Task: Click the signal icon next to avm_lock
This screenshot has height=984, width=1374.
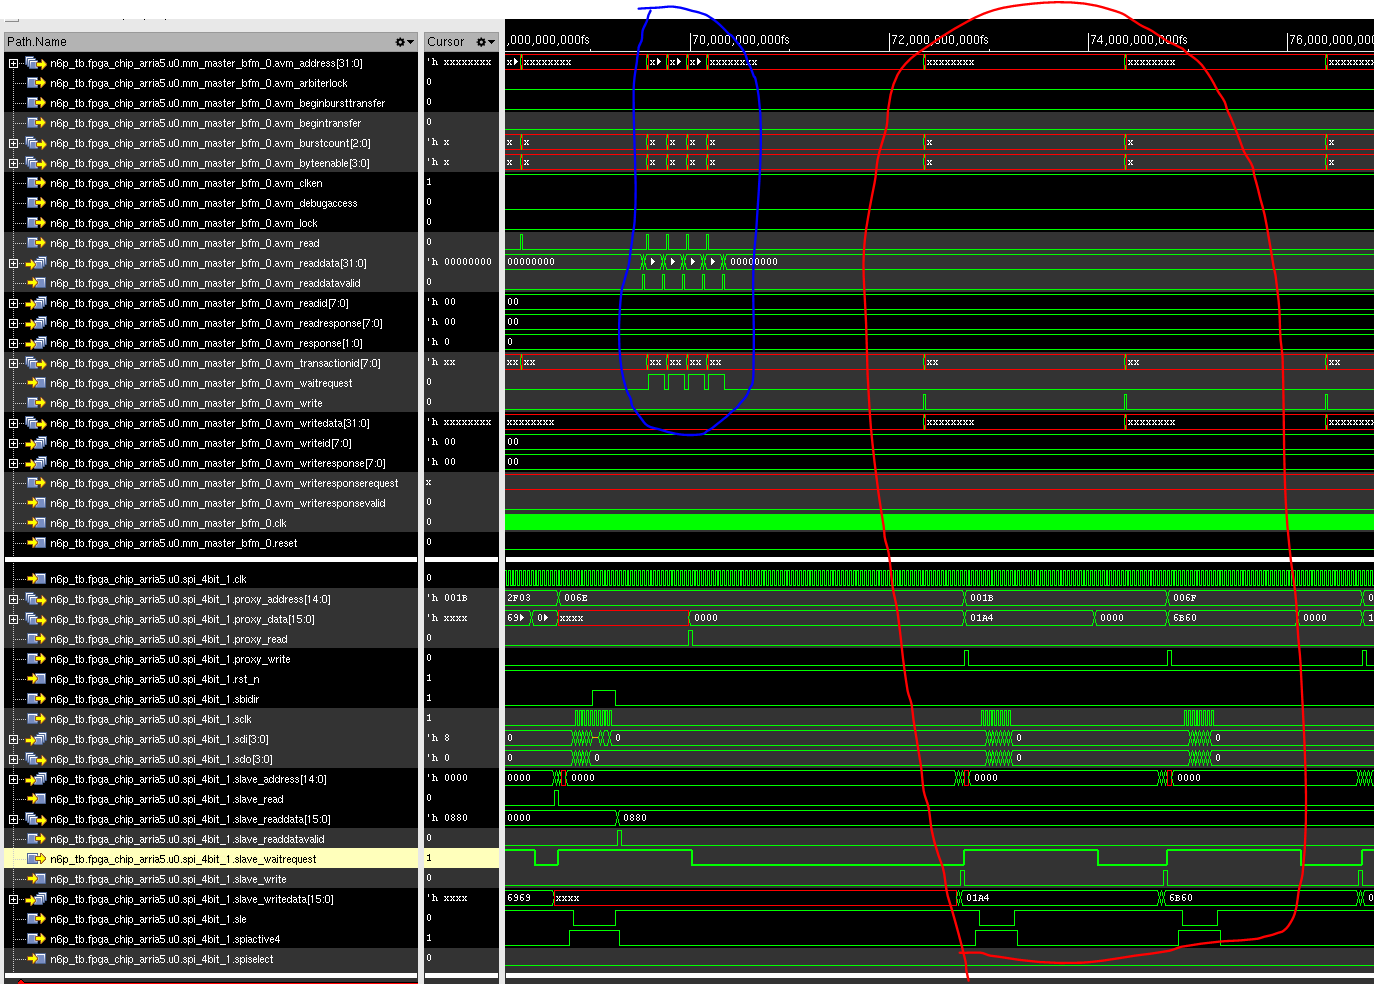Action: point(38,223)
